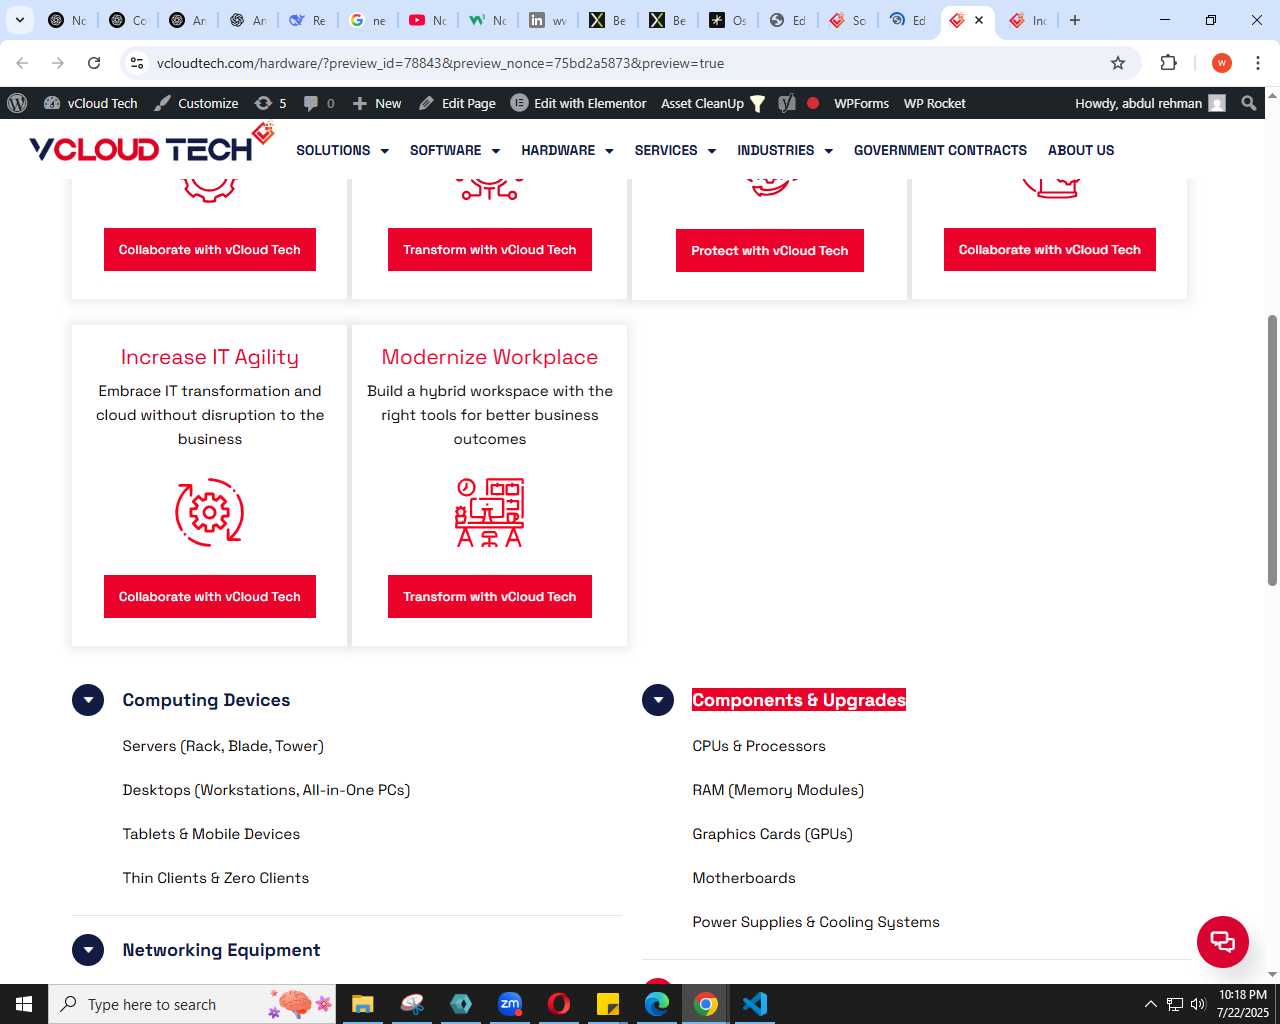The height and width of the screenshot is (1024, 1280).
Task: Click the Windows Start button
Action: point(24,1004)
